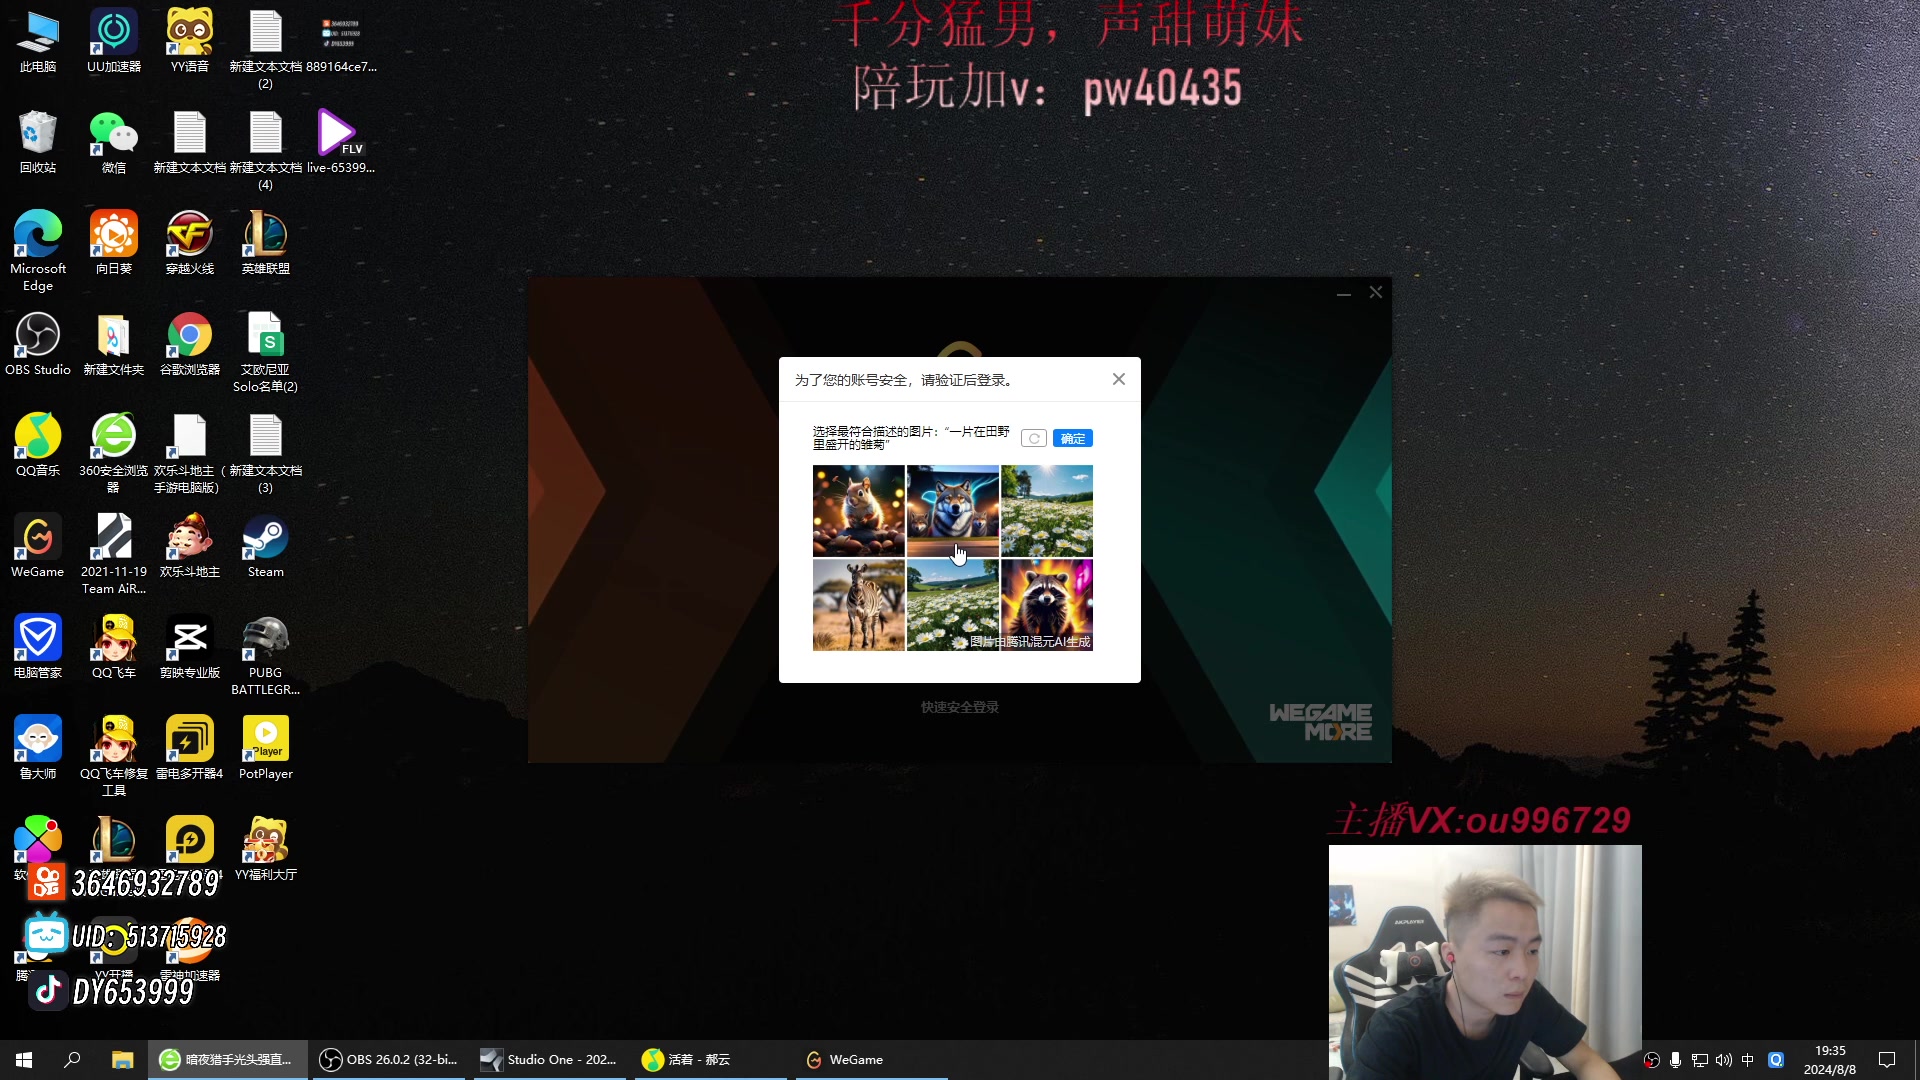Open YY福利大厅 desktop icon
The image size is (1920, 1080).
click(266, 850)
